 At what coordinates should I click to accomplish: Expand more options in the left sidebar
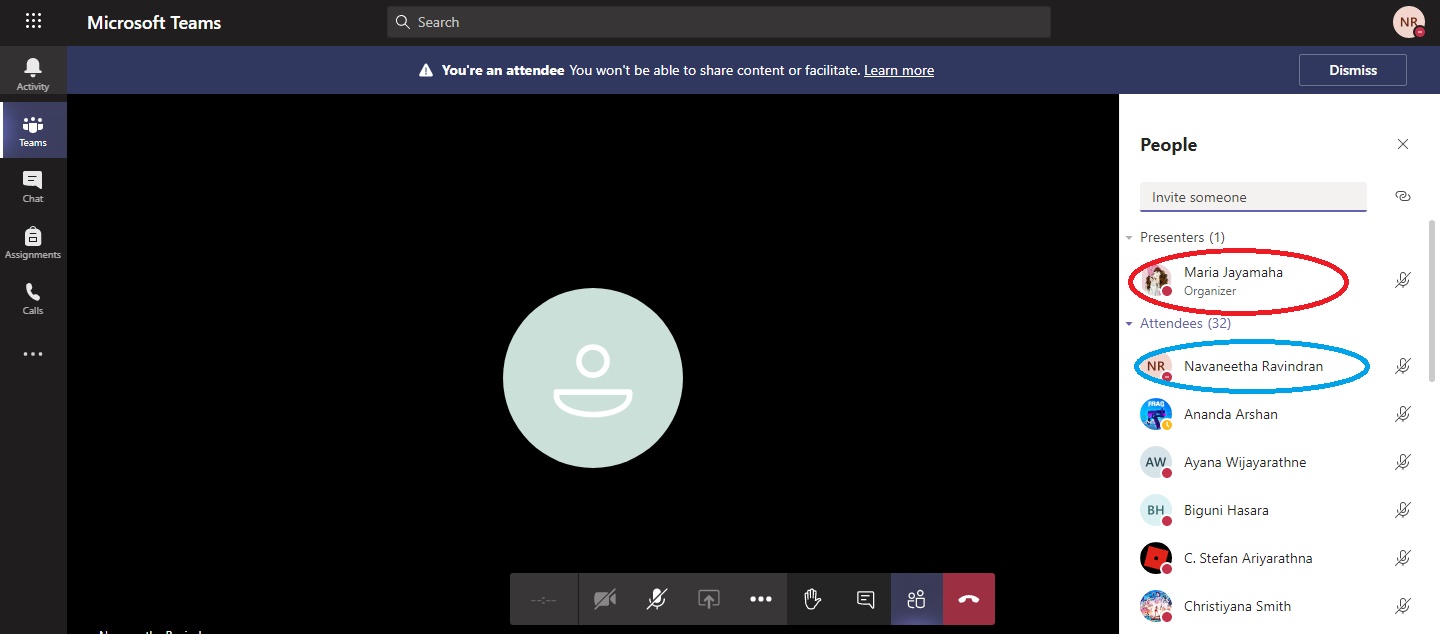pos(33,353)
